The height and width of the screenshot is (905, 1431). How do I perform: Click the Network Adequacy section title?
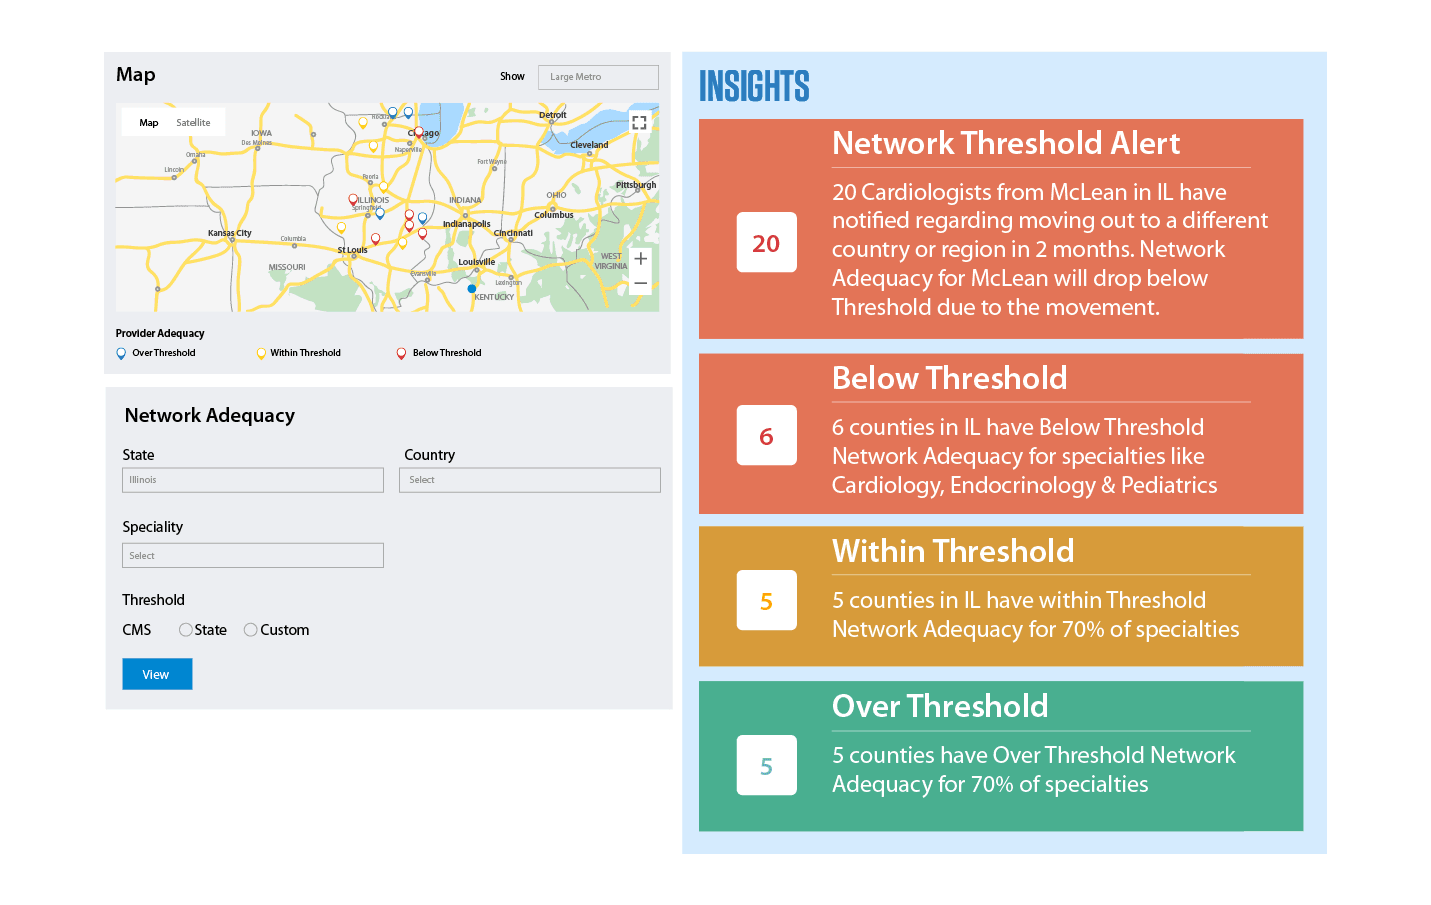point(210,415)
